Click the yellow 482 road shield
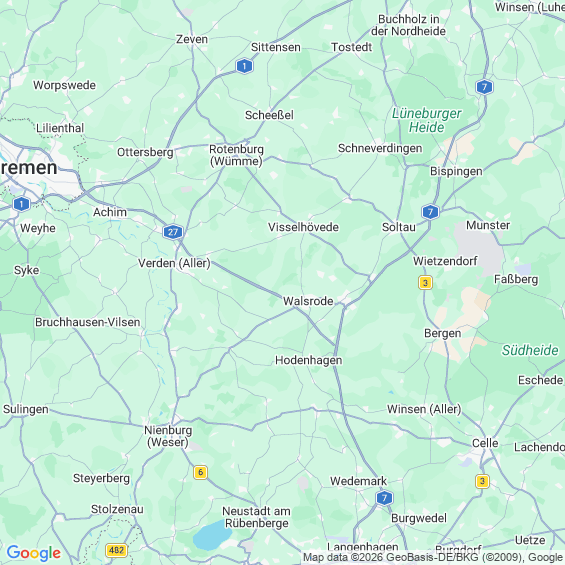Viewport: 565px width, 565px height. click(x=116, y=550)
